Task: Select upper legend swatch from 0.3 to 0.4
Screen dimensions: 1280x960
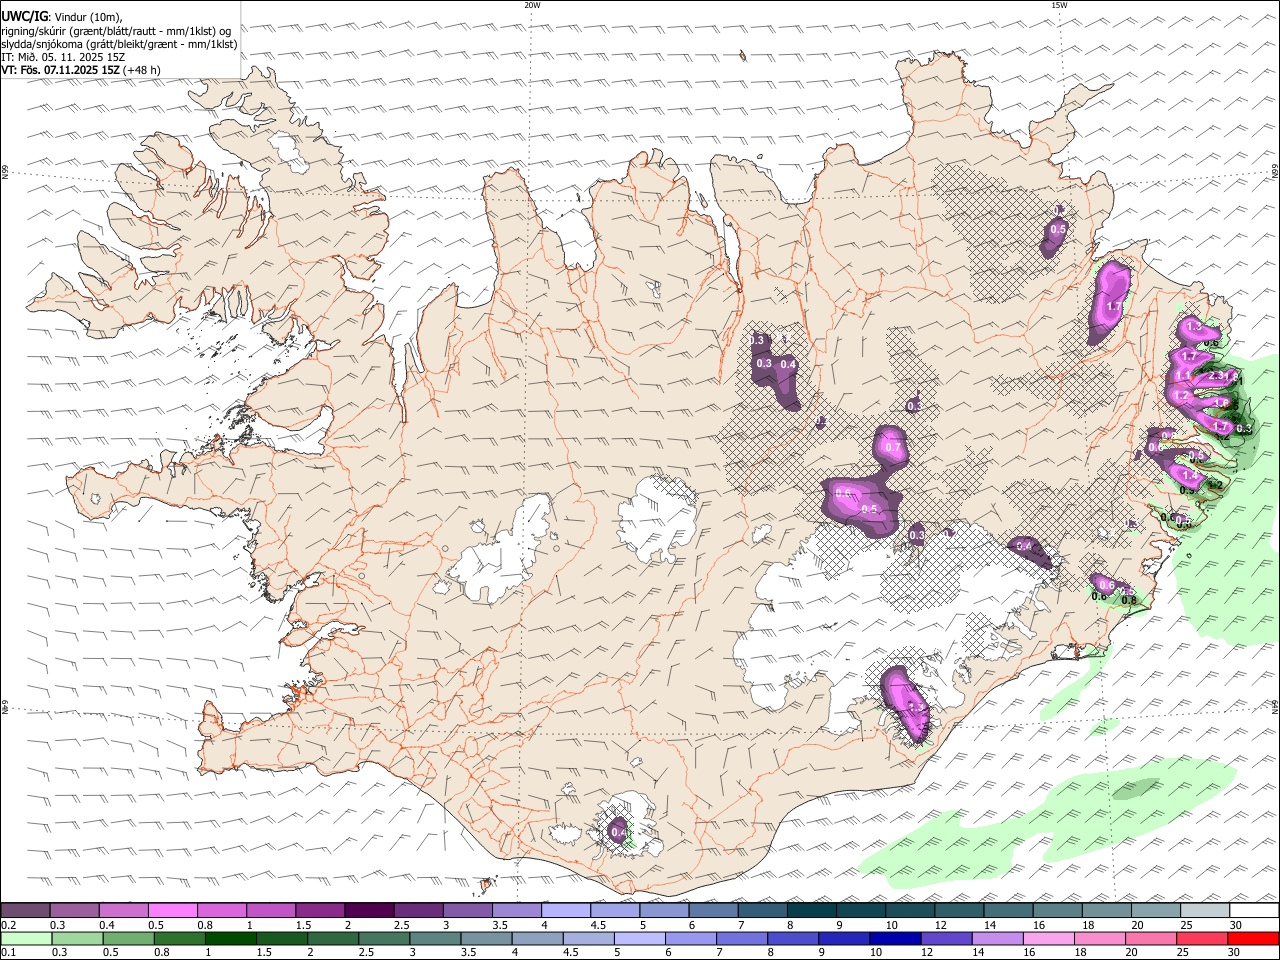Action: (75, 911)
